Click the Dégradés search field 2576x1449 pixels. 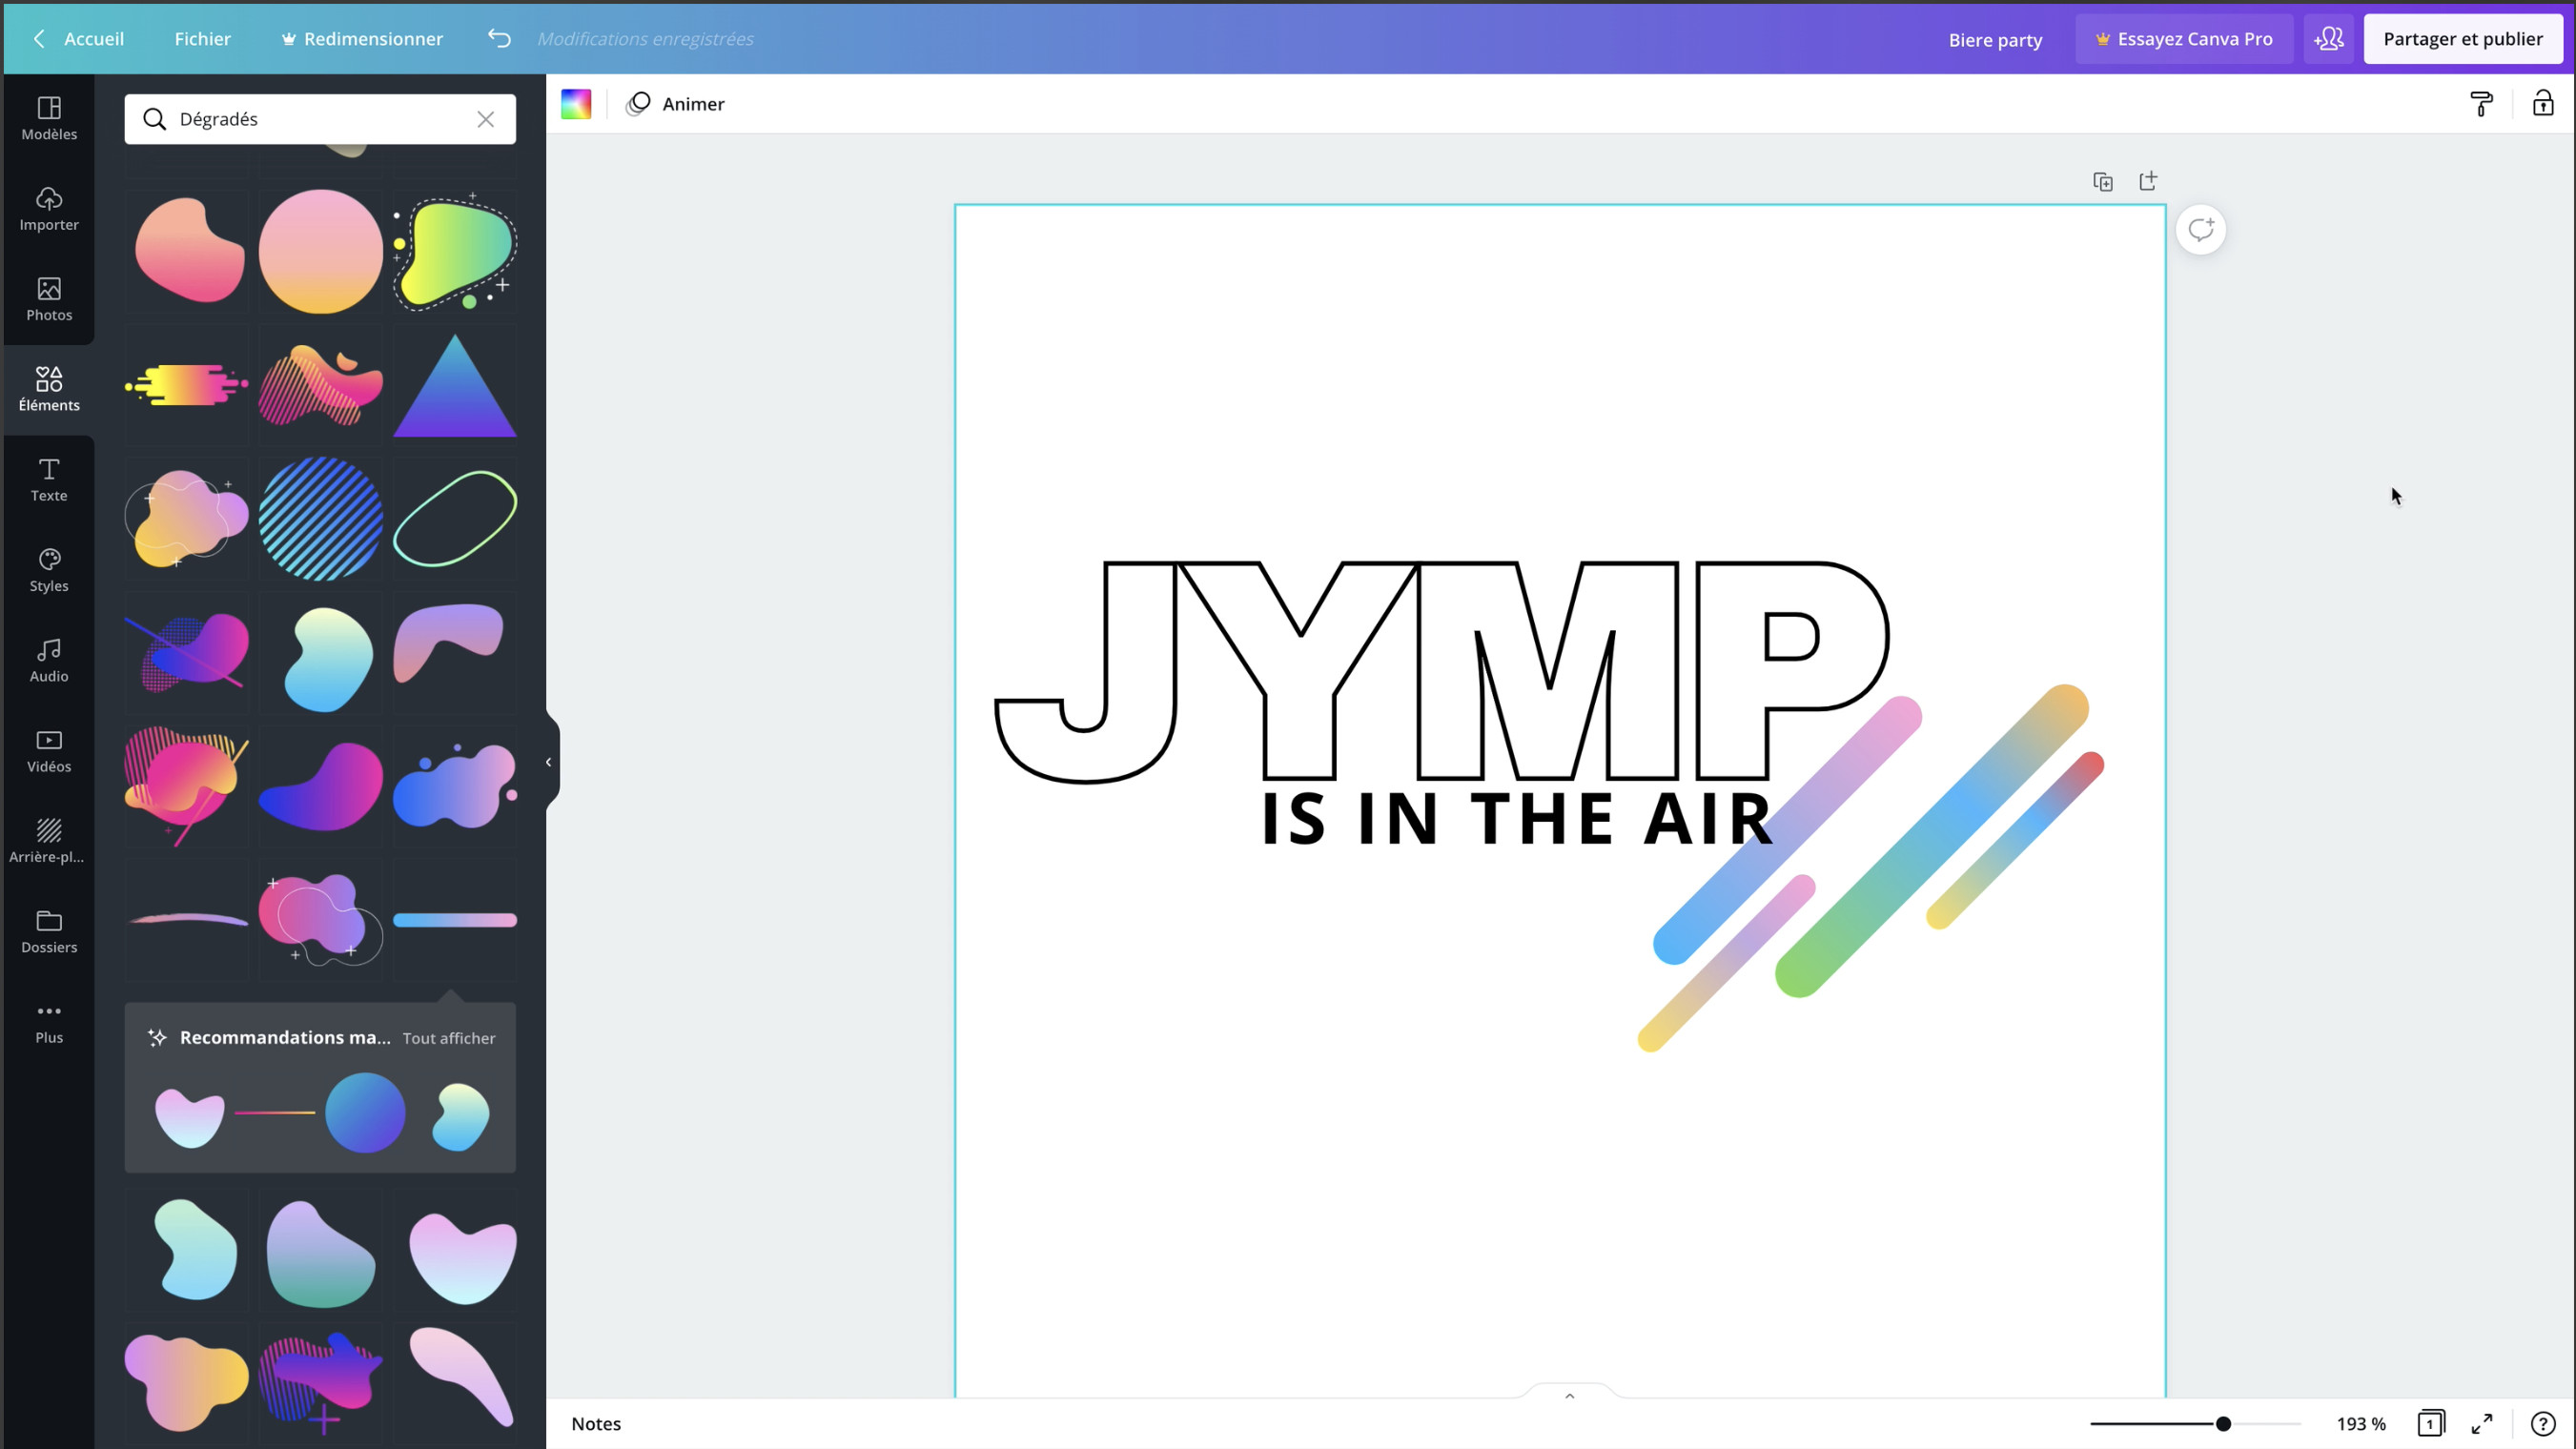point(320,119)
